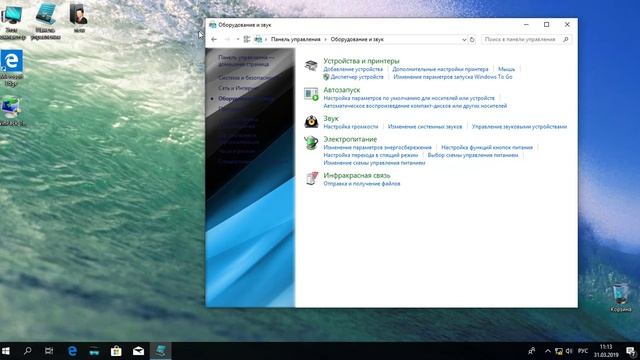Viewport: 640px width, 360px height.
Task: Open Microsoft Store from the taskbar
Action: pyautogui.click(x=116, y=351)
